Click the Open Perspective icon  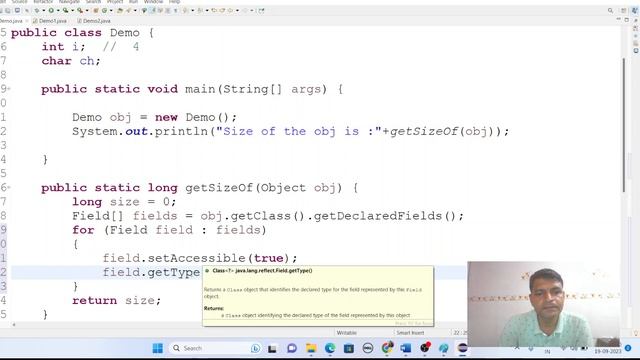pyautogui.click(x=624, y=11)
